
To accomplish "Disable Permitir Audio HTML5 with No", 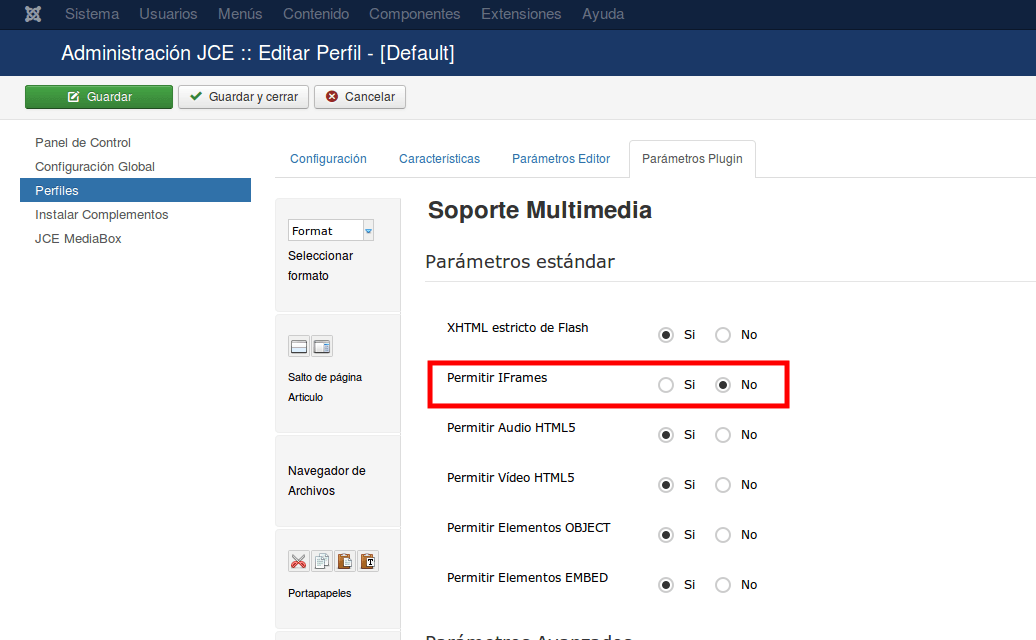I will 723,435.
